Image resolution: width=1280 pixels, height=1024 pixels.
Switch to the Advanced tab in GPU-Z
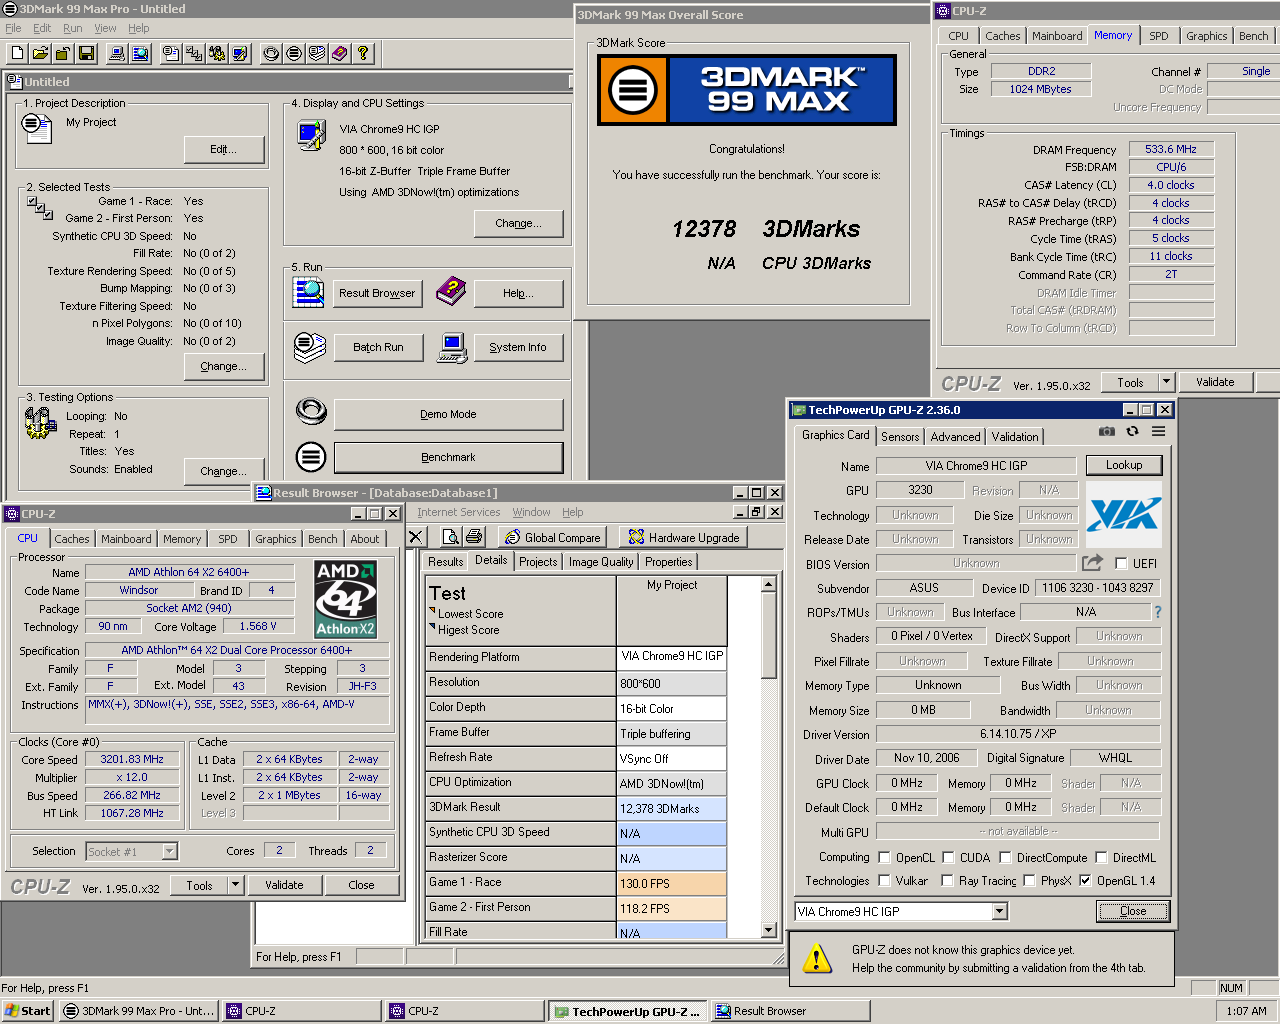[x=955, y=437]
